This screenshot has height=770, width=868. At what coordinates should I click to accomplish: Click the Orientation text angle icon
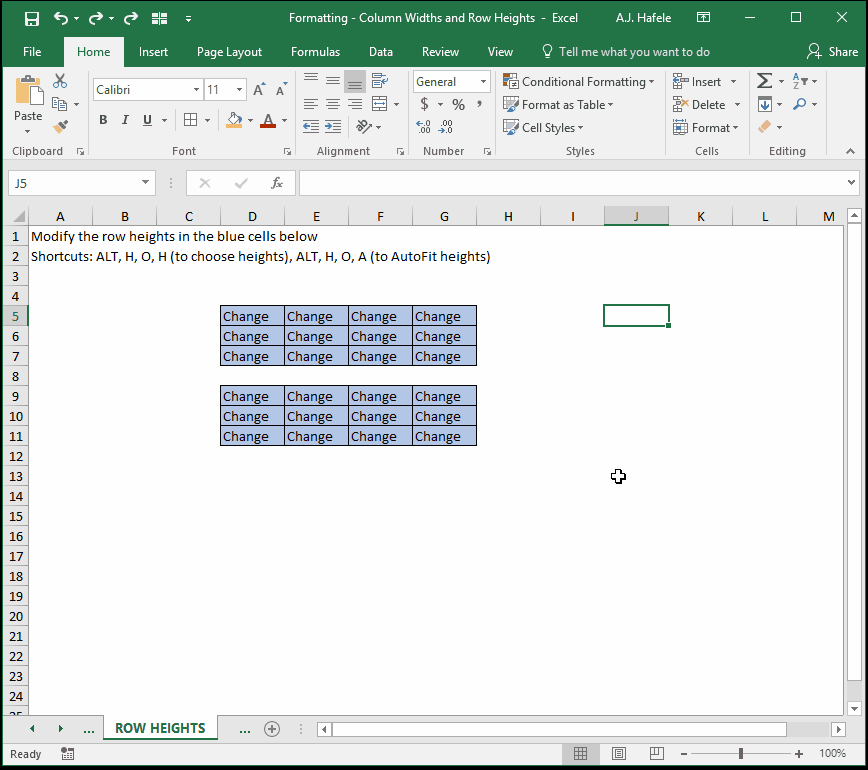(x=364, y=127)
